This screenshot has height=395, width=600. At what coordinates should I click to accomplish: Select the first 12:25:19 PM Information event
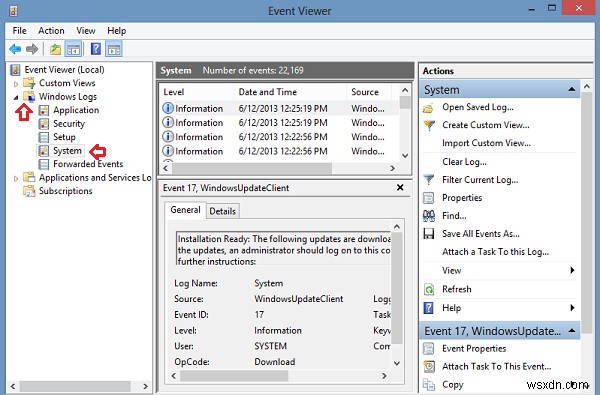279,109
